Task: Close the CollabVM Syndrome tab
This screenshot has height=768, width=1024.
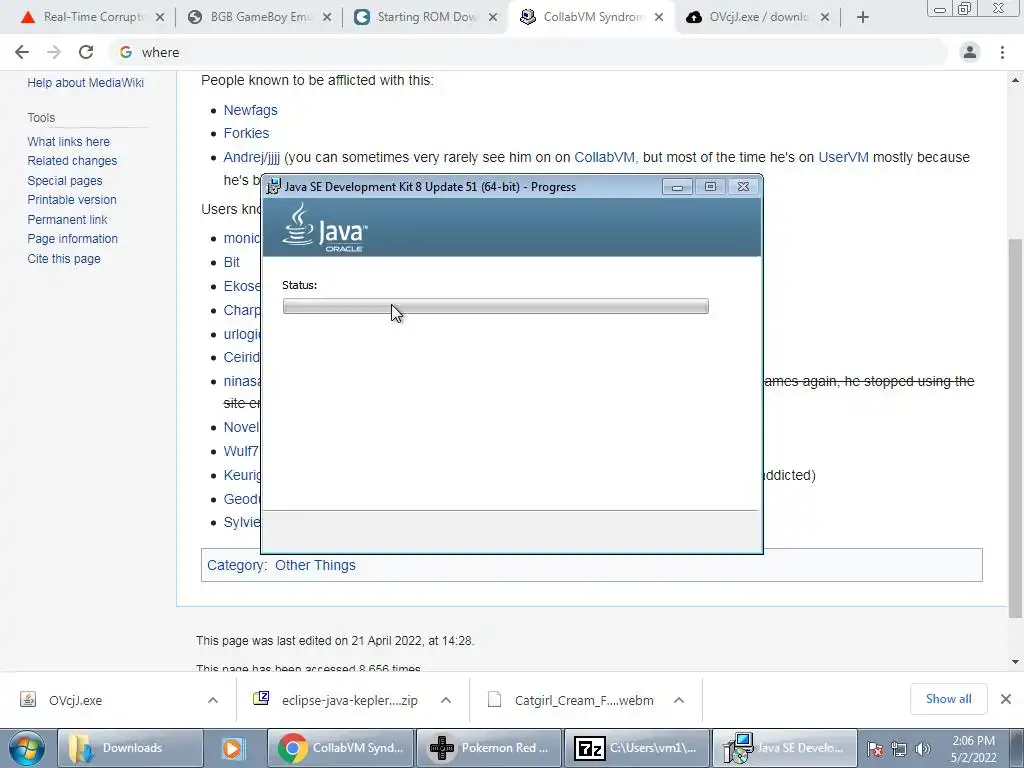Action: click(659, 17)
